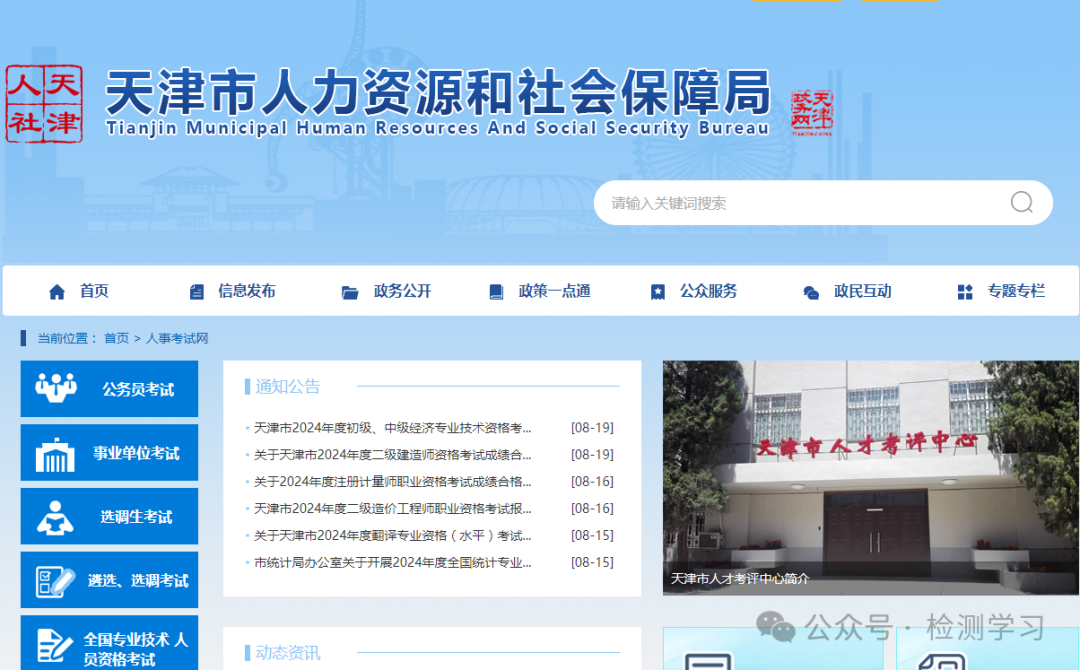Screen dimensions: 1080x670
Task: Click the 二级建造师考试成绩 announcement link
Action: tap(393, 454)
